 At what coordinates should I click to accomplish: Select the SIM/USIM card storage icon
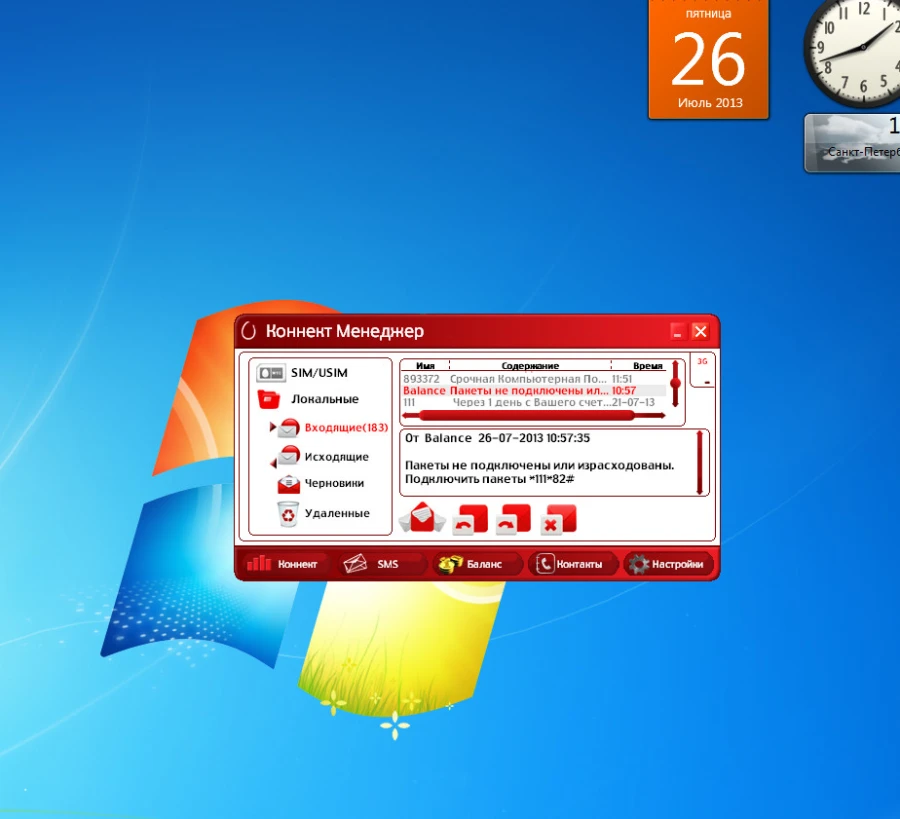pos(270,373)
